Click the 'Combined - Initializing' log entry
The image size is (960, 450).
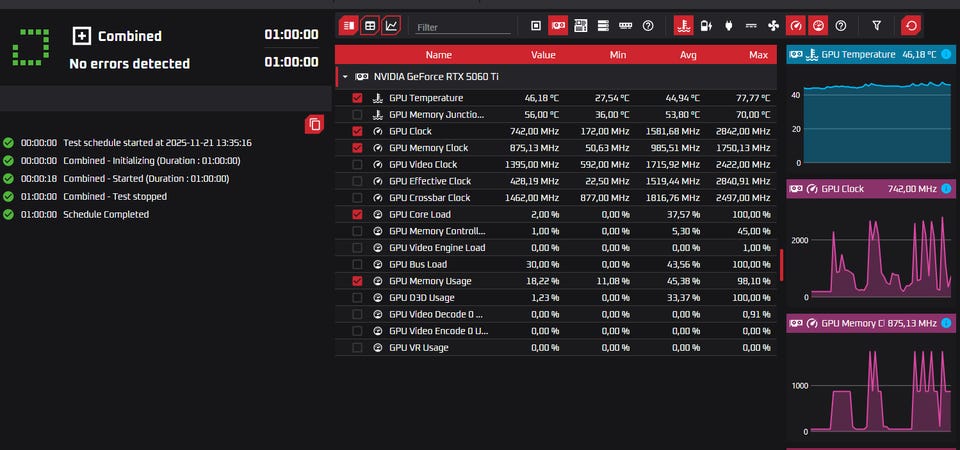point(152,160)
